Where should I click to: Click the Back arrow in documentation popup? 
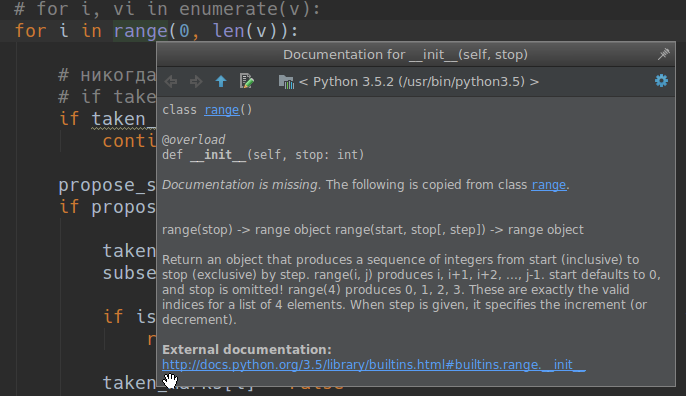pos(171,81)
